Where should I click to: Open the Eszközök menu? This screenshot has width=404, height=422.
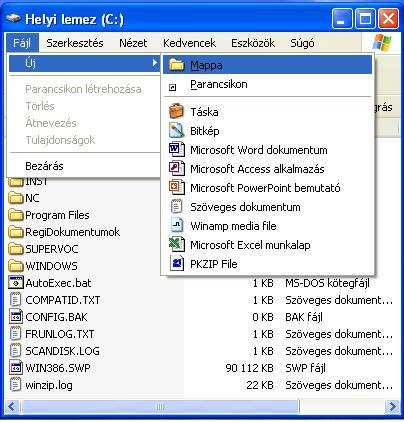(253, 43)
